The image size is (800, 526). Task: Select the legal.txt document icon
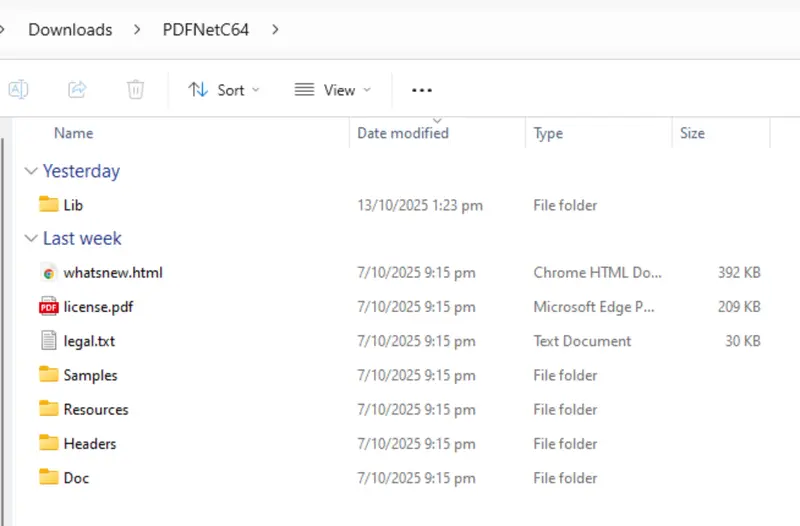[x=48, y=340]
